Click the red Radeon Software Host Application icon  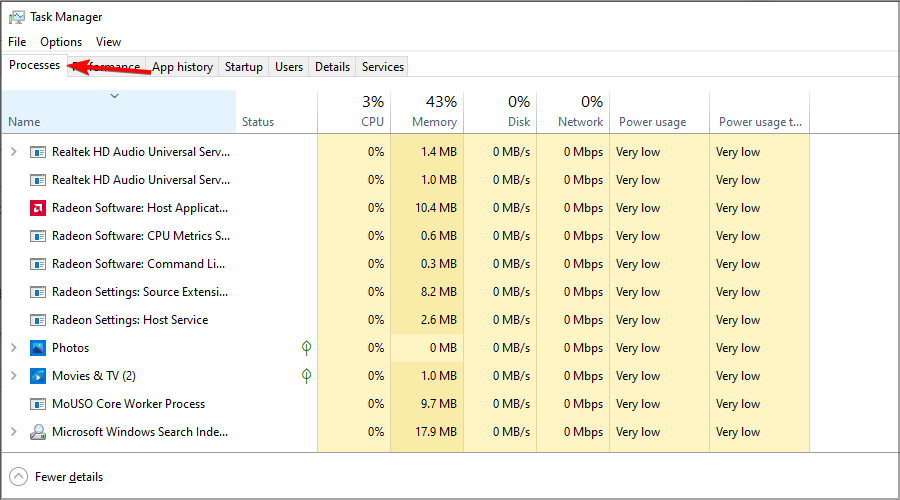click(38, 208)
